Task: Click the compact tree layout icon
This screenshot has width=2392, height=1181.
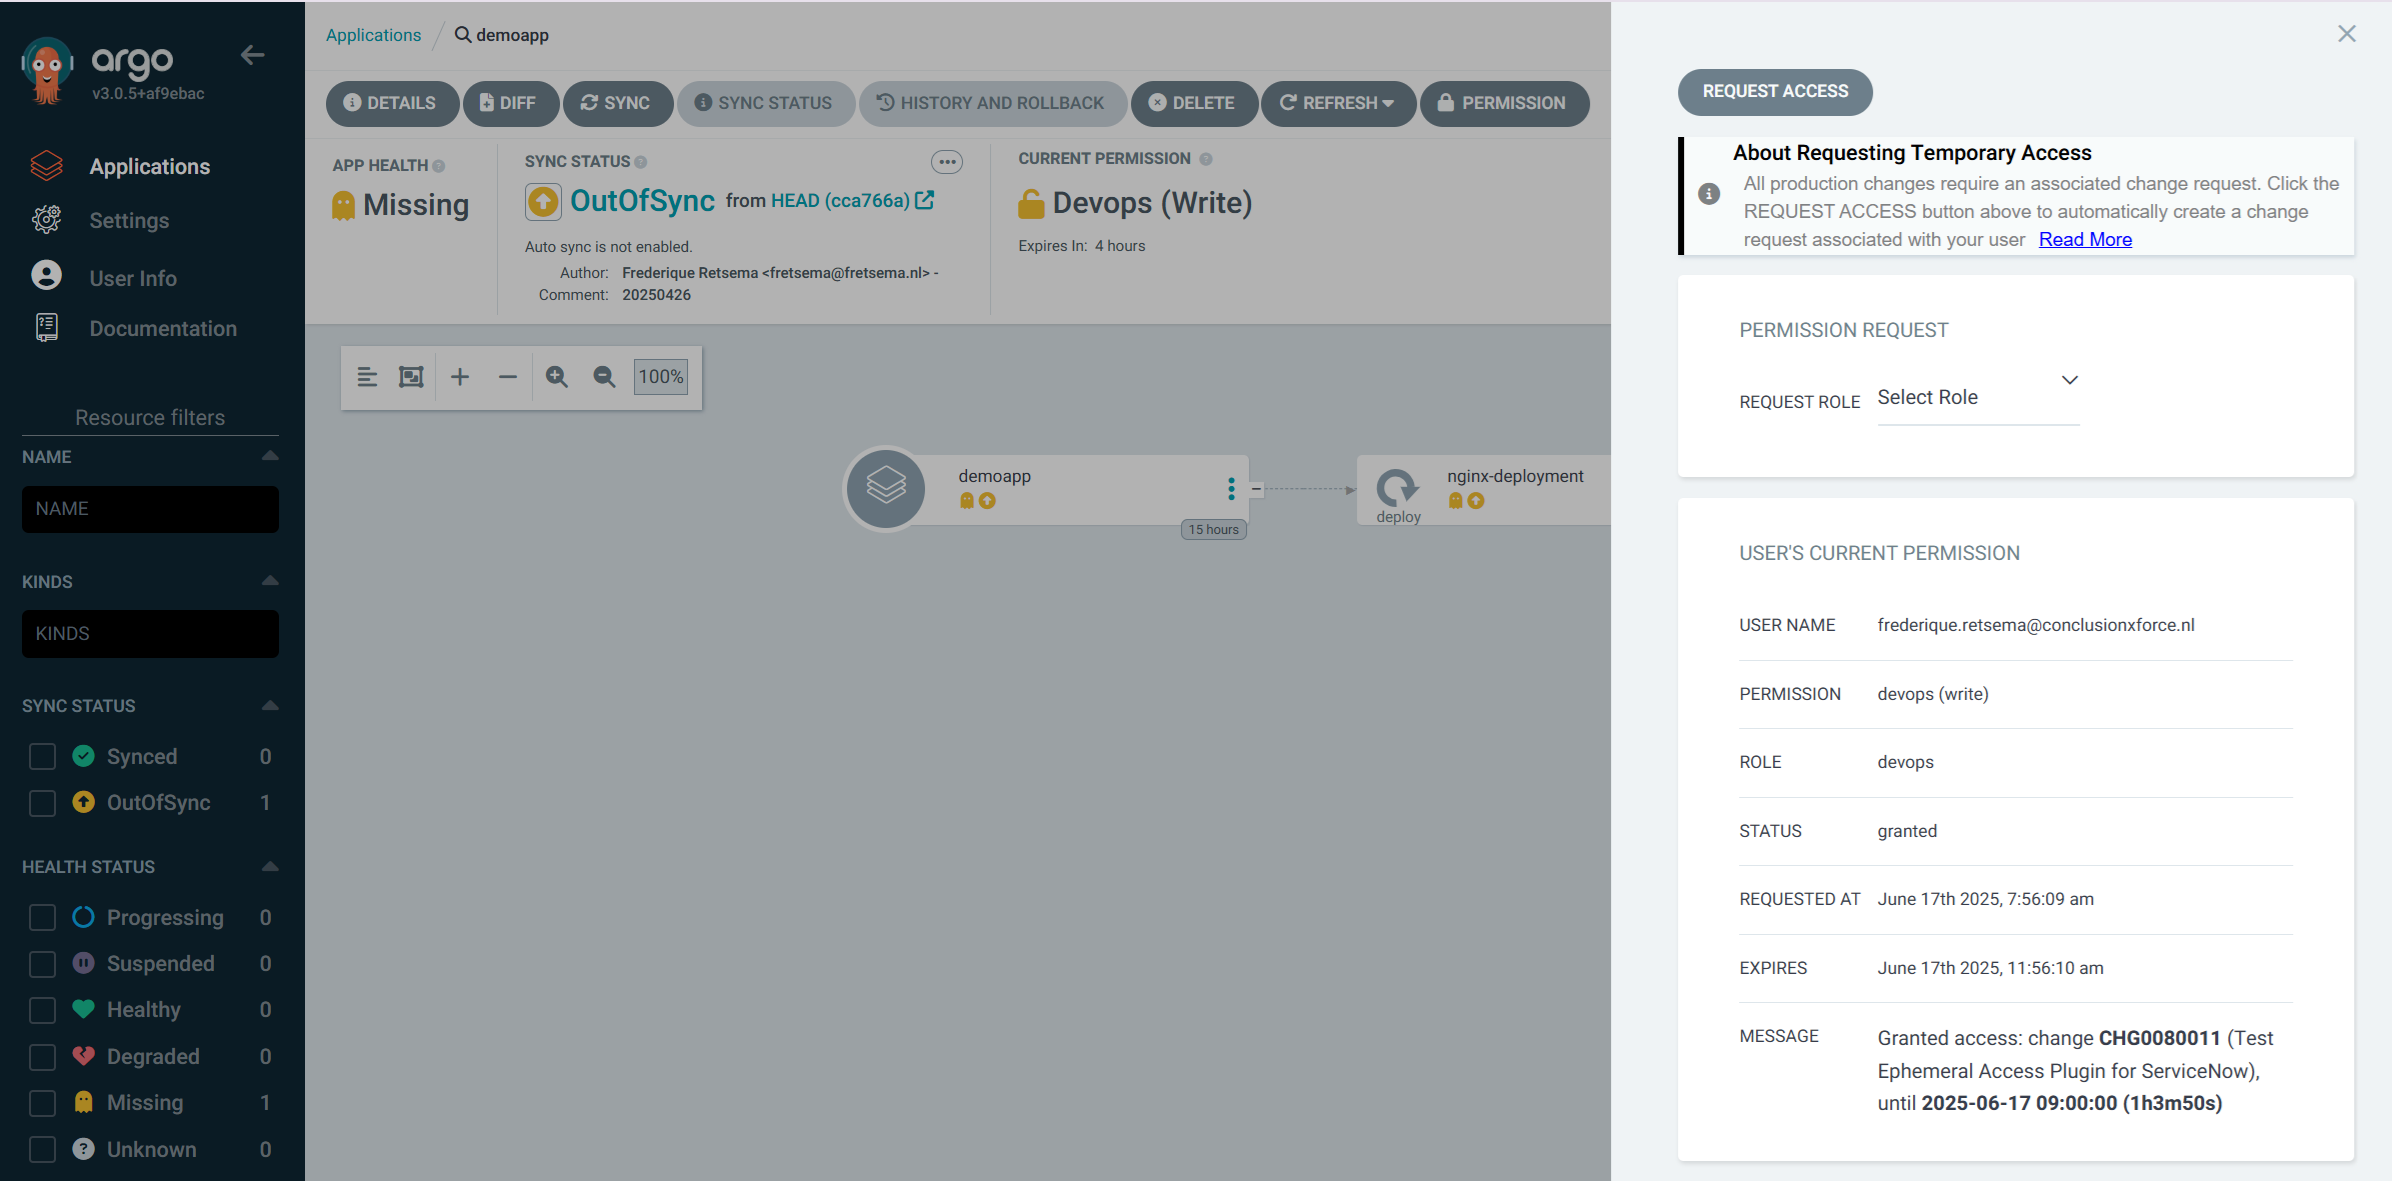Action: click(367, 377)
